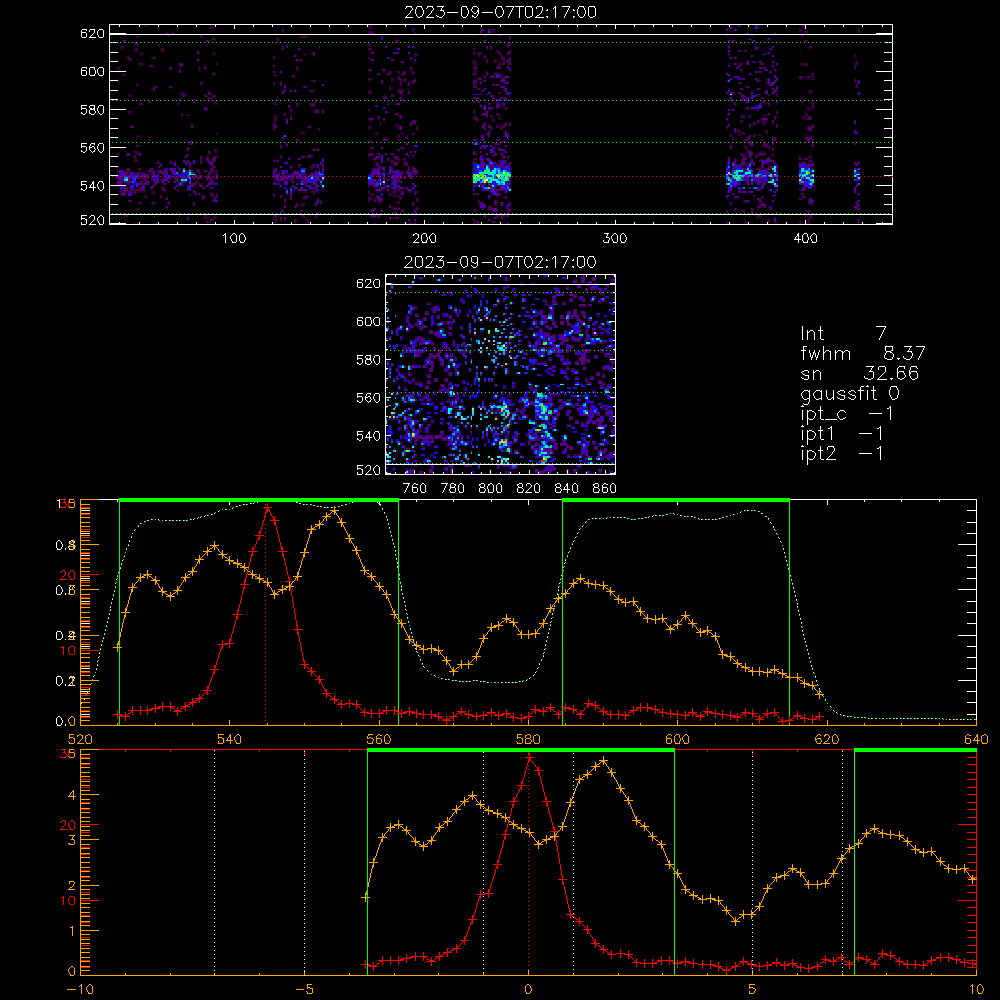Select the 'fwhm 8.37' readout line
This screenshot has width=1000, height=1000.
862,353
